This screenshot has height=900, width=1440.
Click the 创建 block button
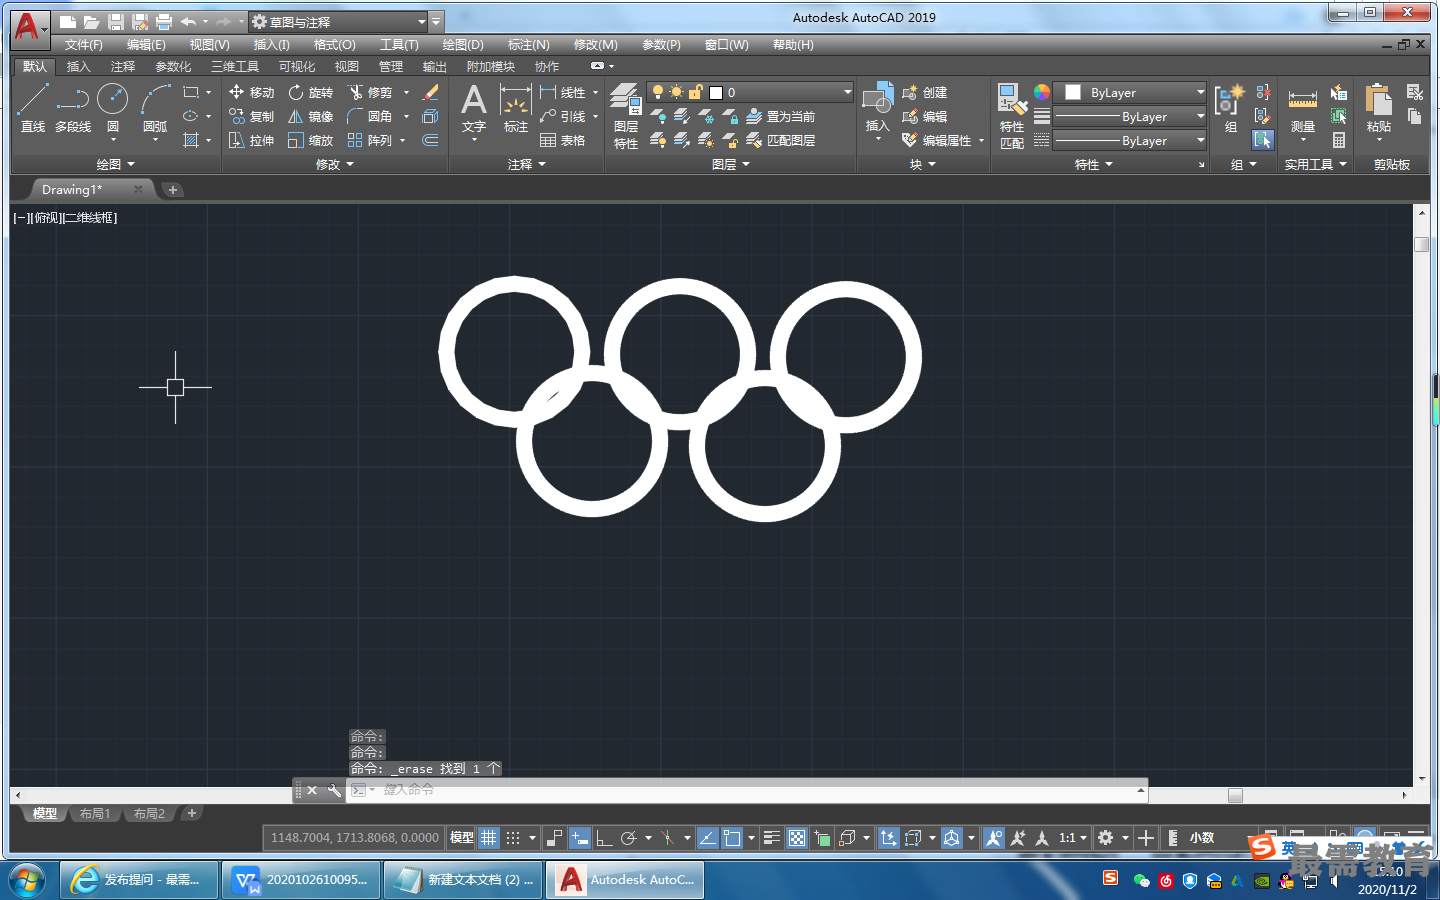[925, 92]
